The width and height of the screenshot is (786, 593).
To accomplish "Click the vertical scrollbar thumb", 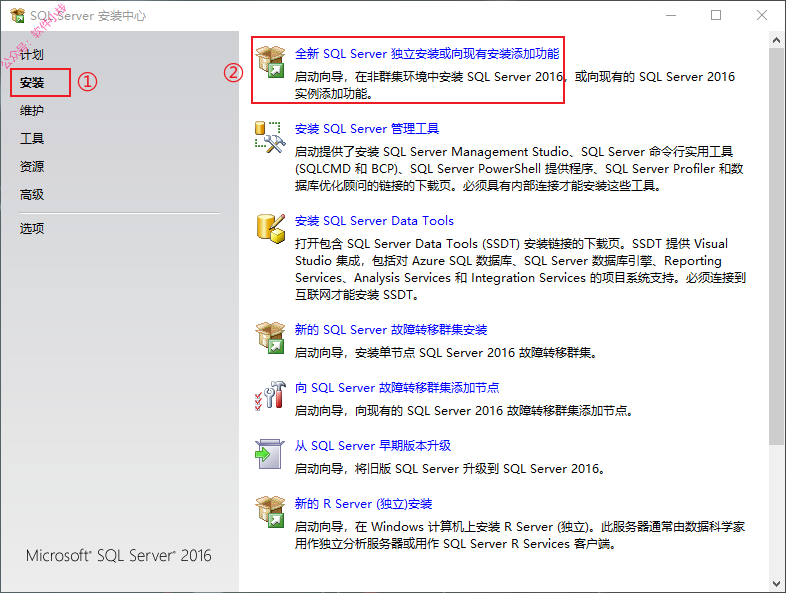I will (x=776, y=246).
